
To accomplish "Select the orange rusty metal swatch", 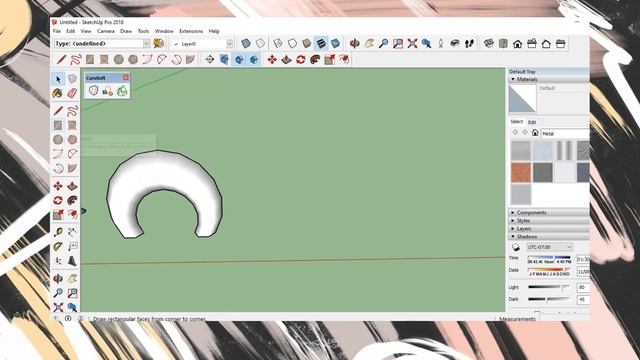I will click(x=521, y=172).
